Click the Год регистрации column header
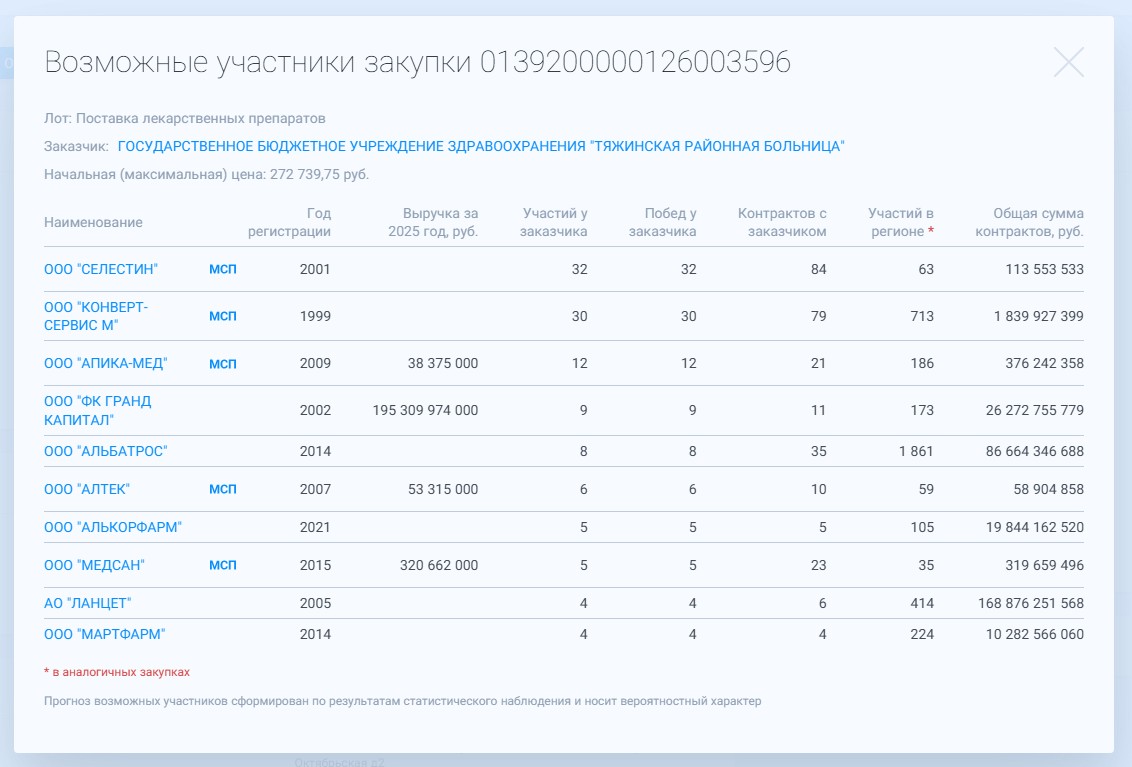1132x767 pixels. click(x=289, y=222)
